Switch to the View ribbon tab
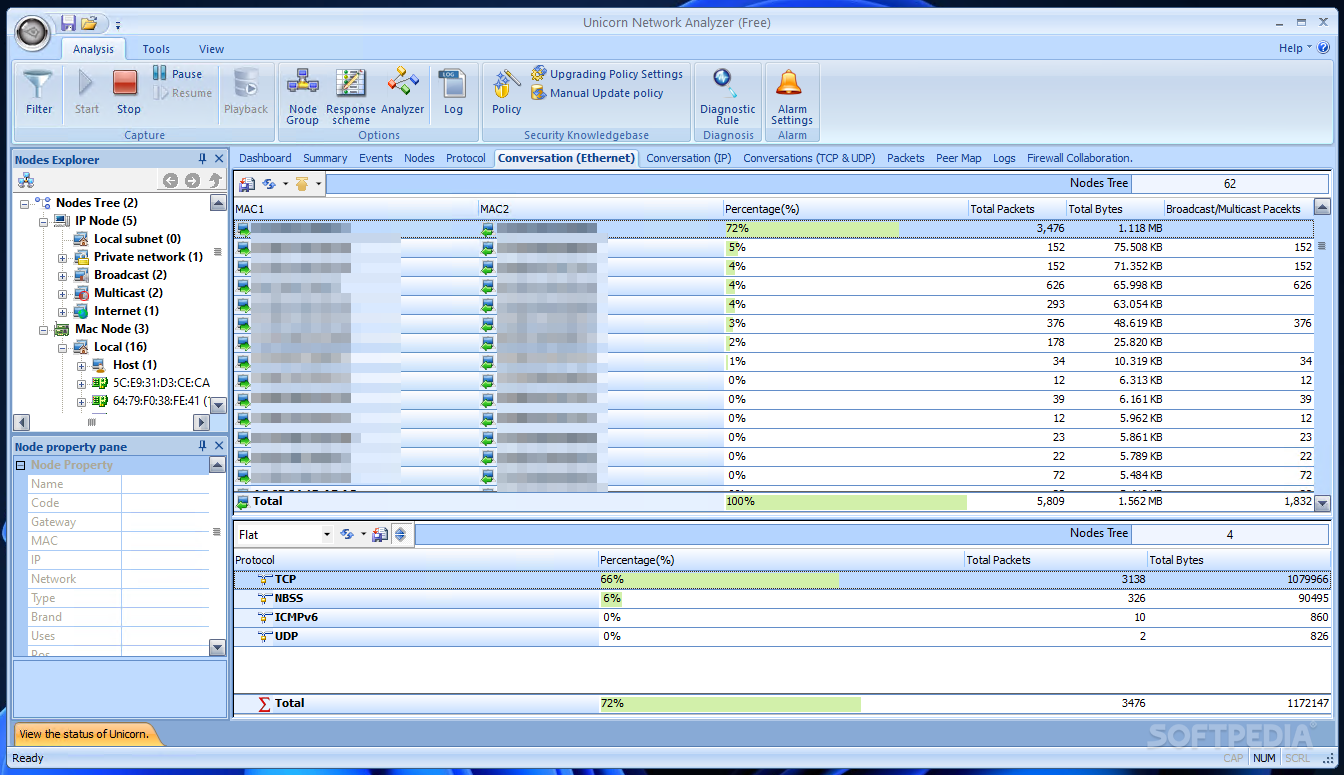The image size is (1344, 775). pyautogui.click(x=211, y=49)
